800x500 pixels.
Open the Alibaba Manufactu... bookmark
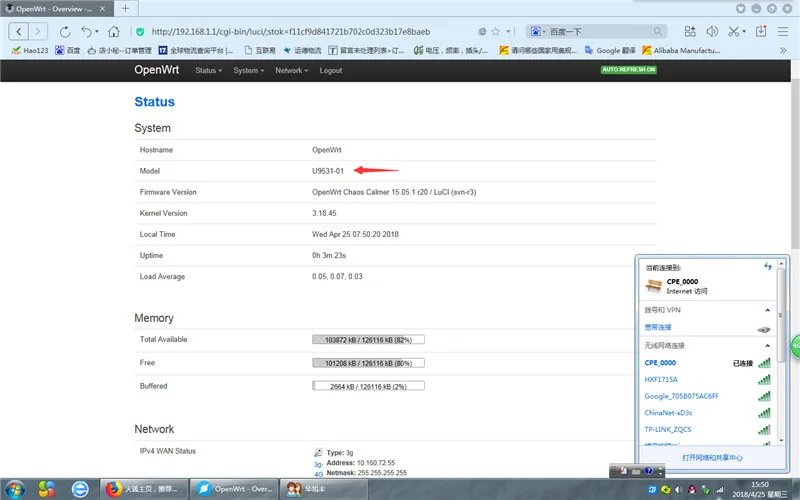tap(681, 51)
